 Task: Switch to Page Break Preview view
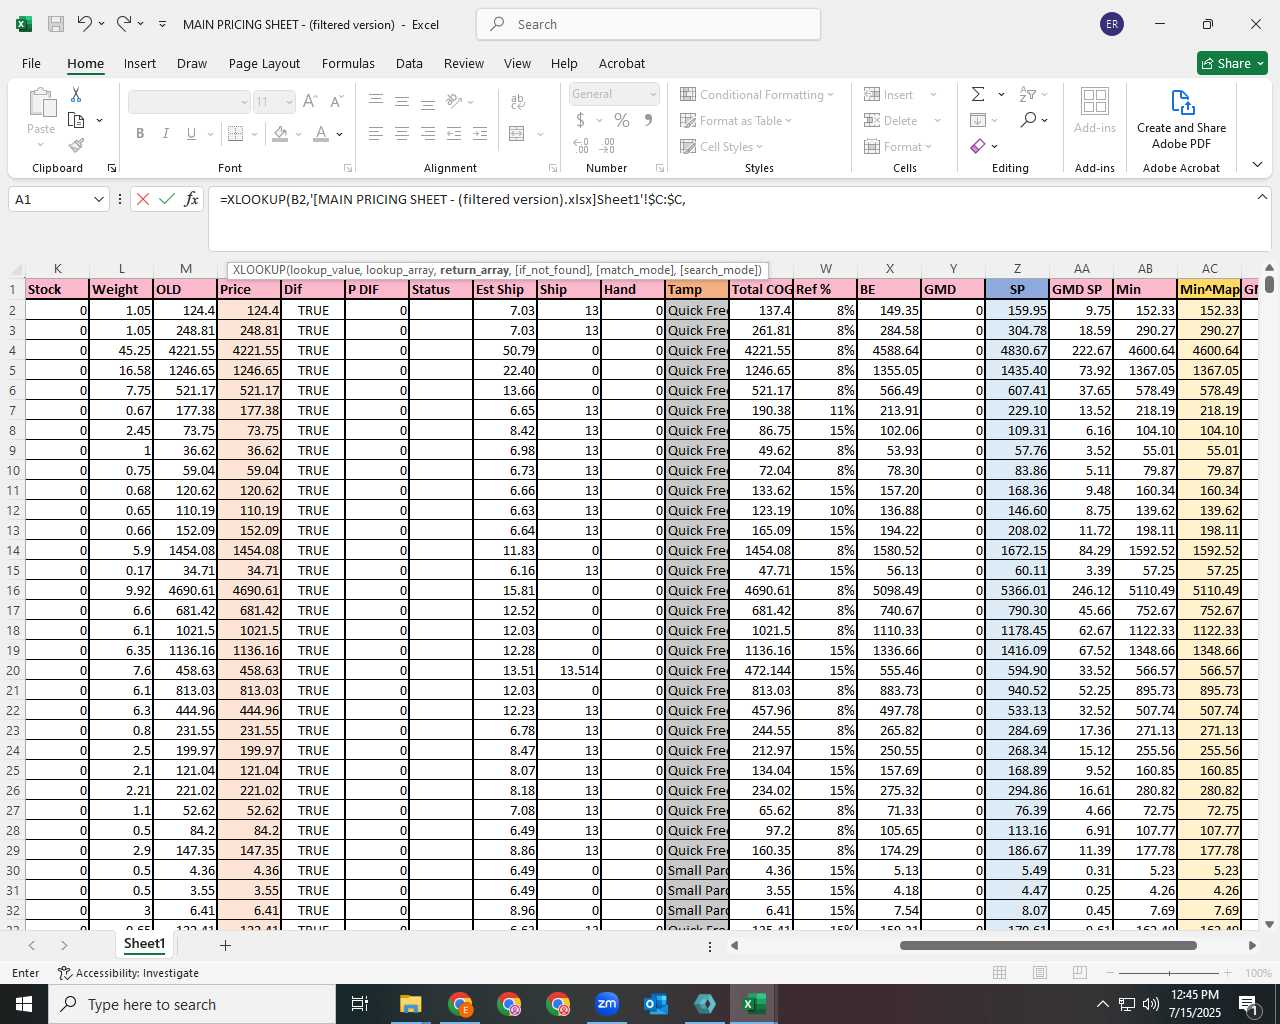tap(1079, 973)
